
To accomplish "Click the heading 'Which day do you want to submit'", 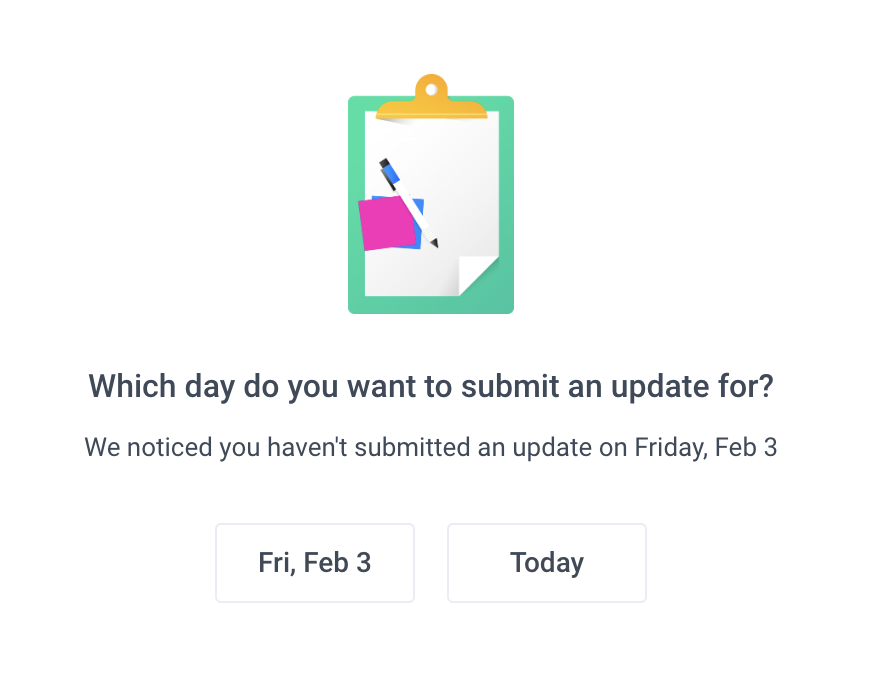I will [431, 386].
